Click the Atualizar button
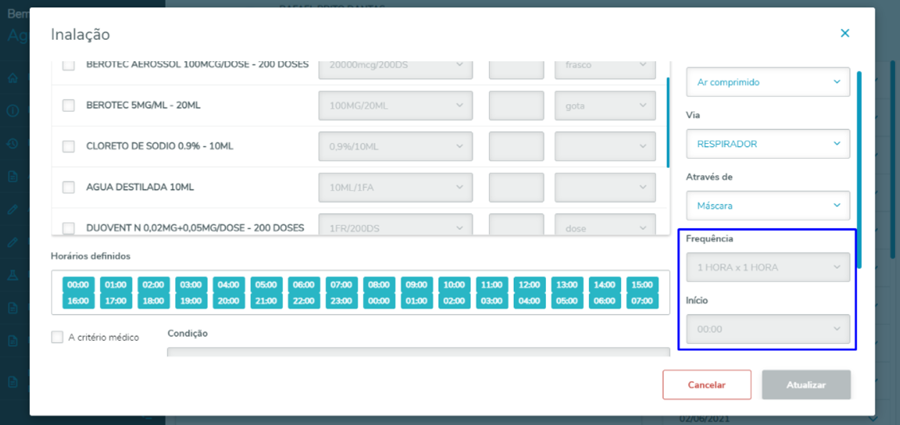Viewport: 900px width, 425px height. click(x=806, y=385)
